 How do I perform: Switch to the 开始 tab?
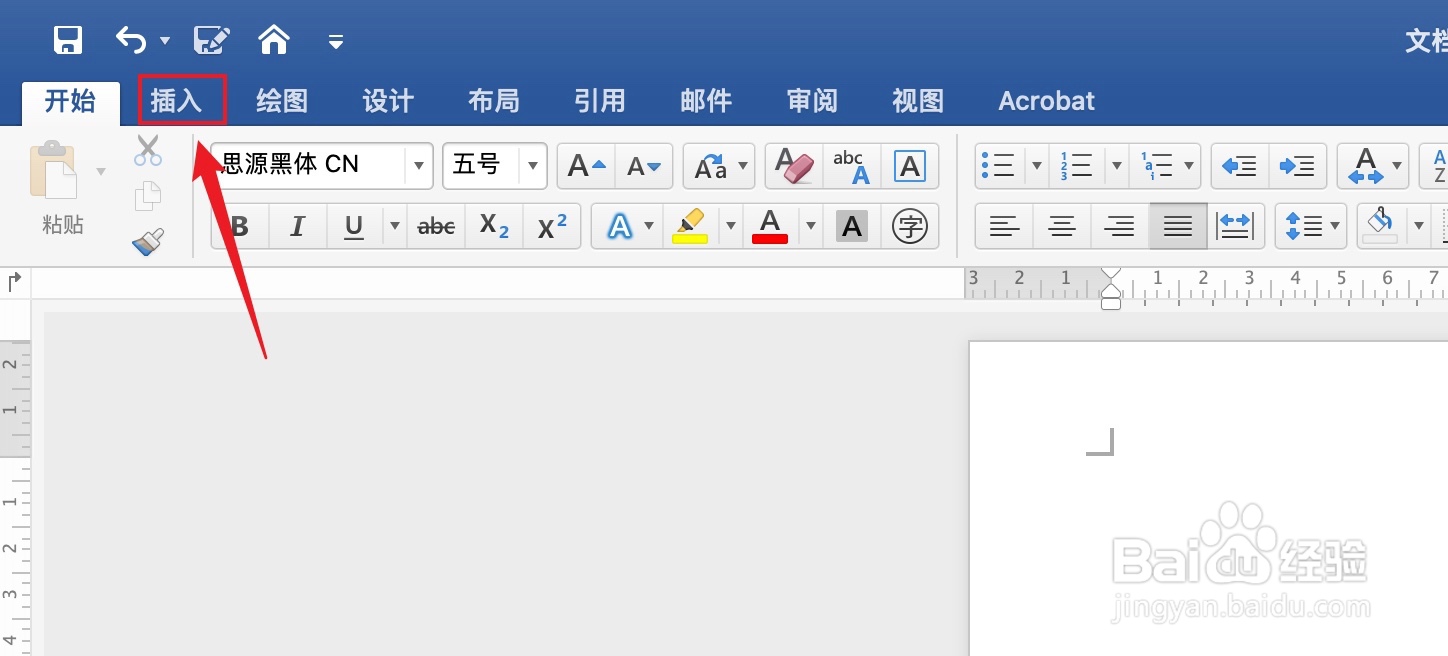pyautogui.click(x=71, y=101)
